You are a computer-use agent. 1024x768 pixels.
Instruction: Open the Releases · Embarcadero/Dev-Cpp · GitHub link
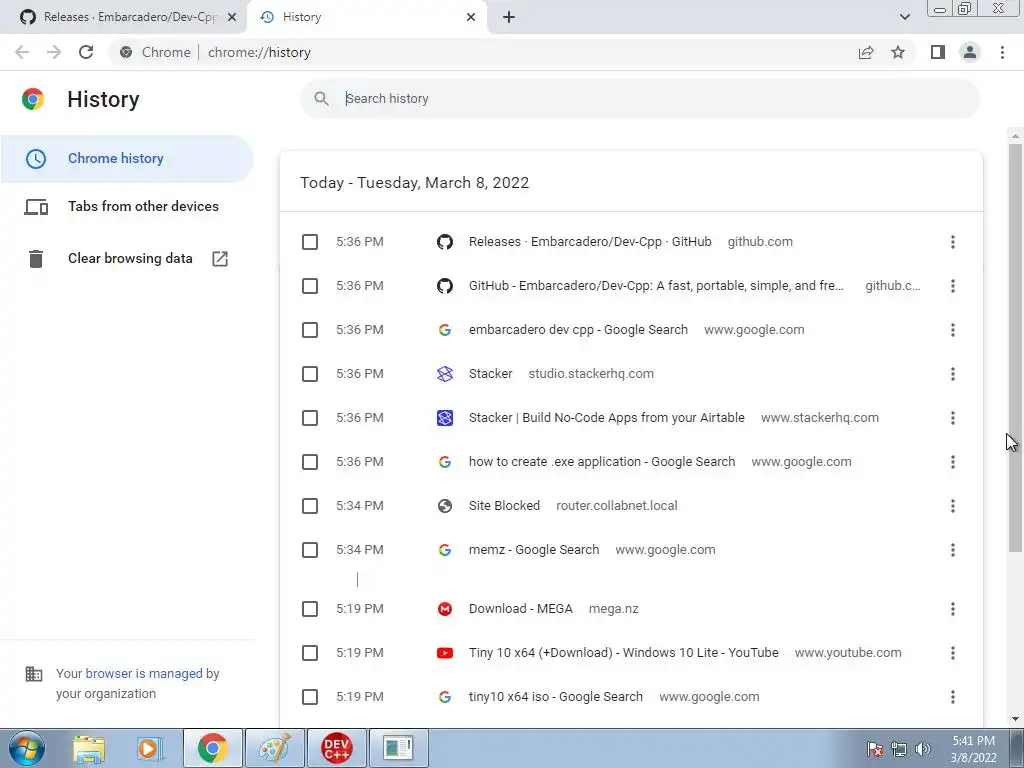tap(590, 242)
